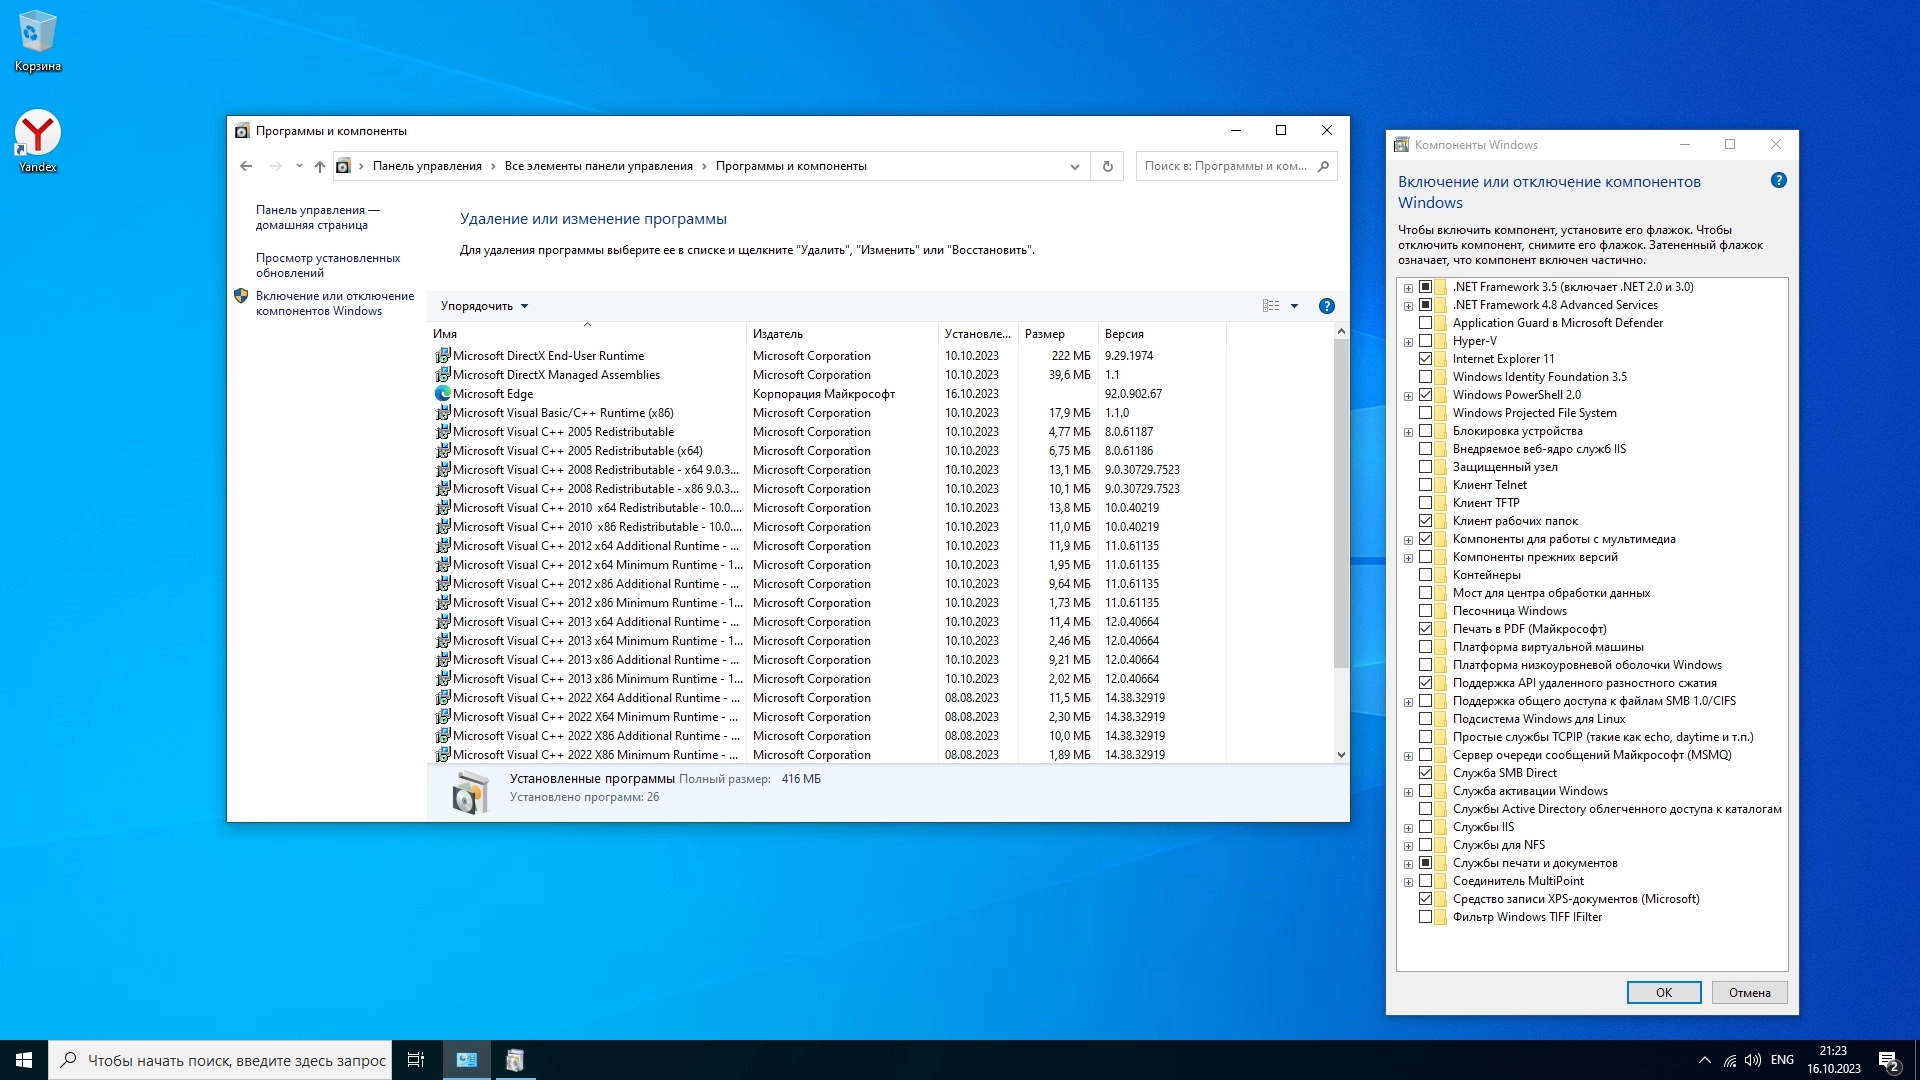Open the Упорядочить dropdown menu

[484, 306]
